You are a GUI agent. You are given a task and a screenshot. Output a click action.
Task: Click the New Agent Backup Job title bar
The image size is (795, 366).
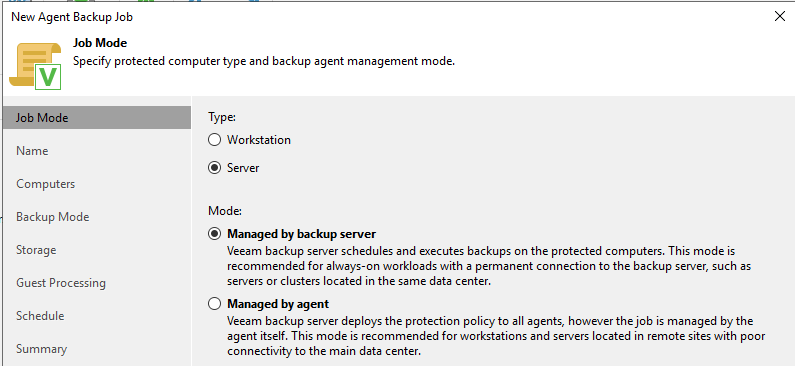pos(72,17)
